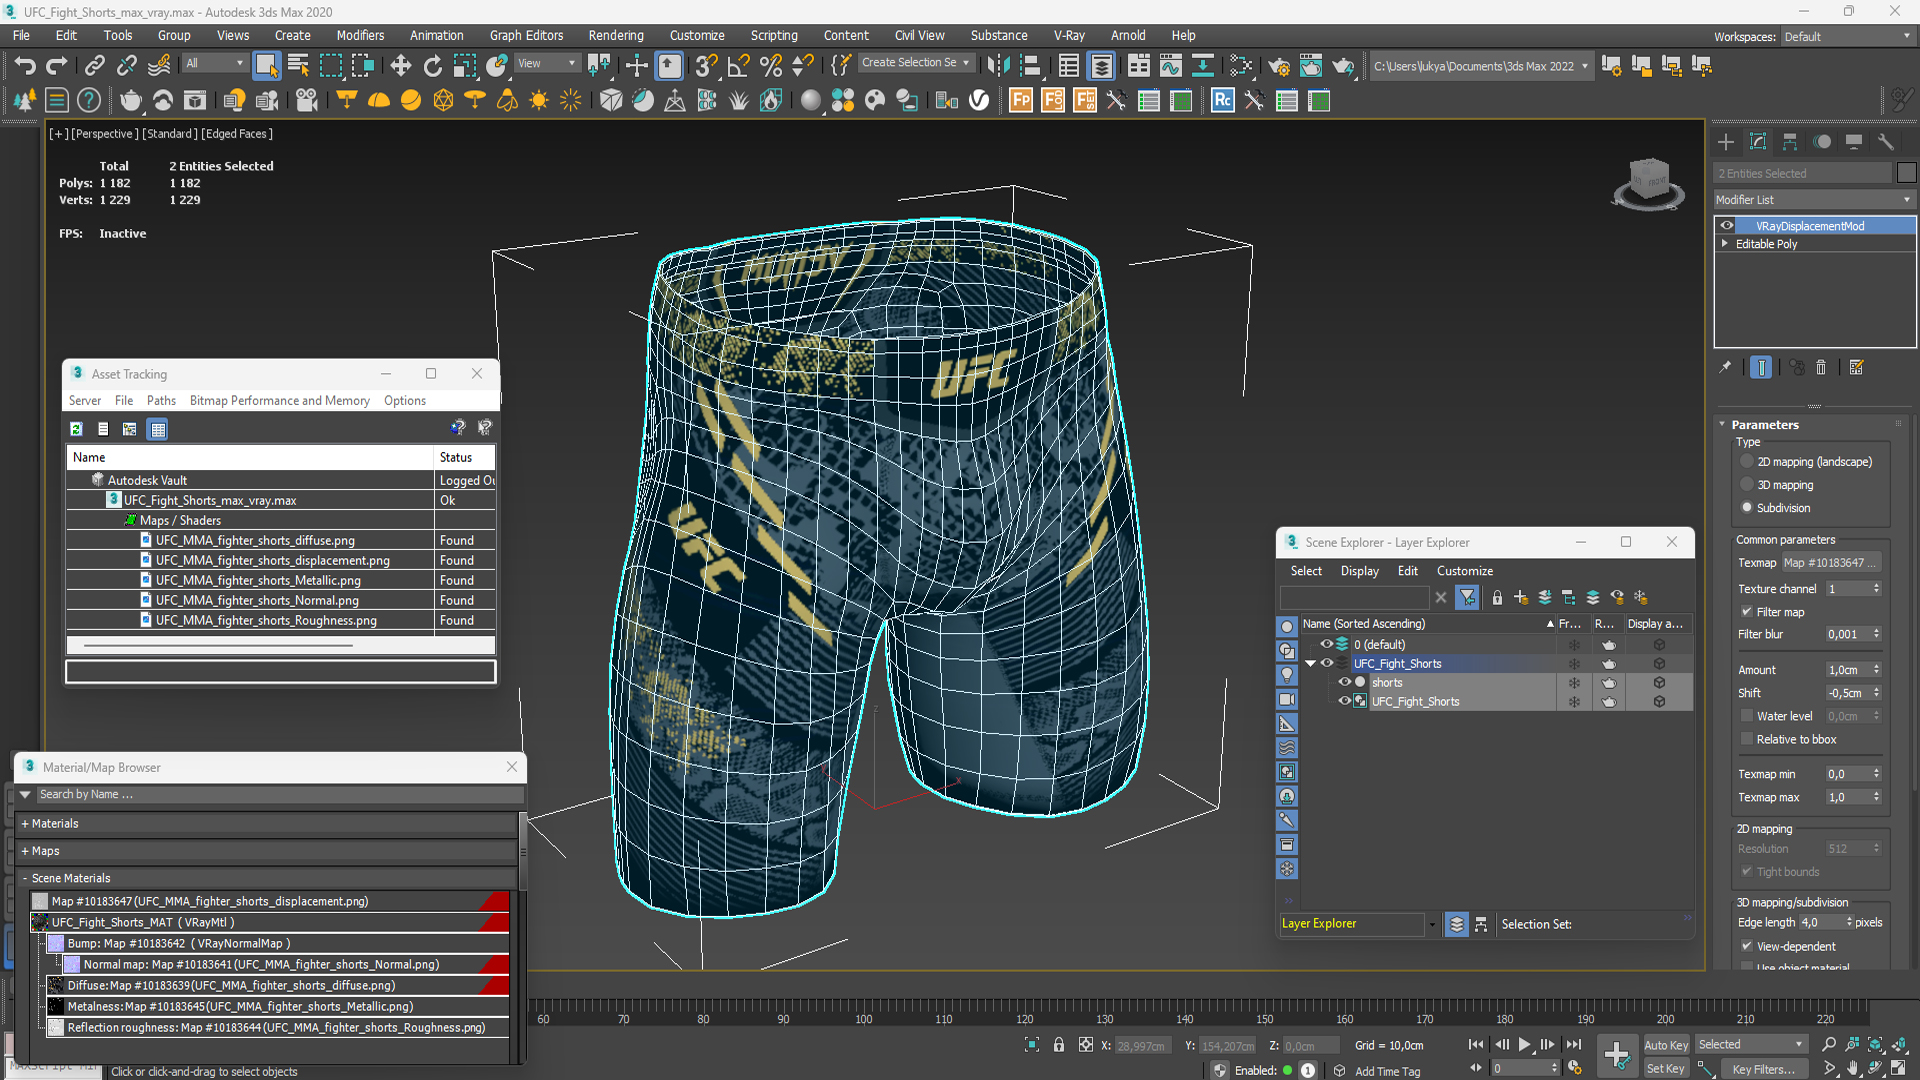Open the Graph Editors menu
The width and height of the screenshot is (1920, 1080).
[x=526, y=35]
